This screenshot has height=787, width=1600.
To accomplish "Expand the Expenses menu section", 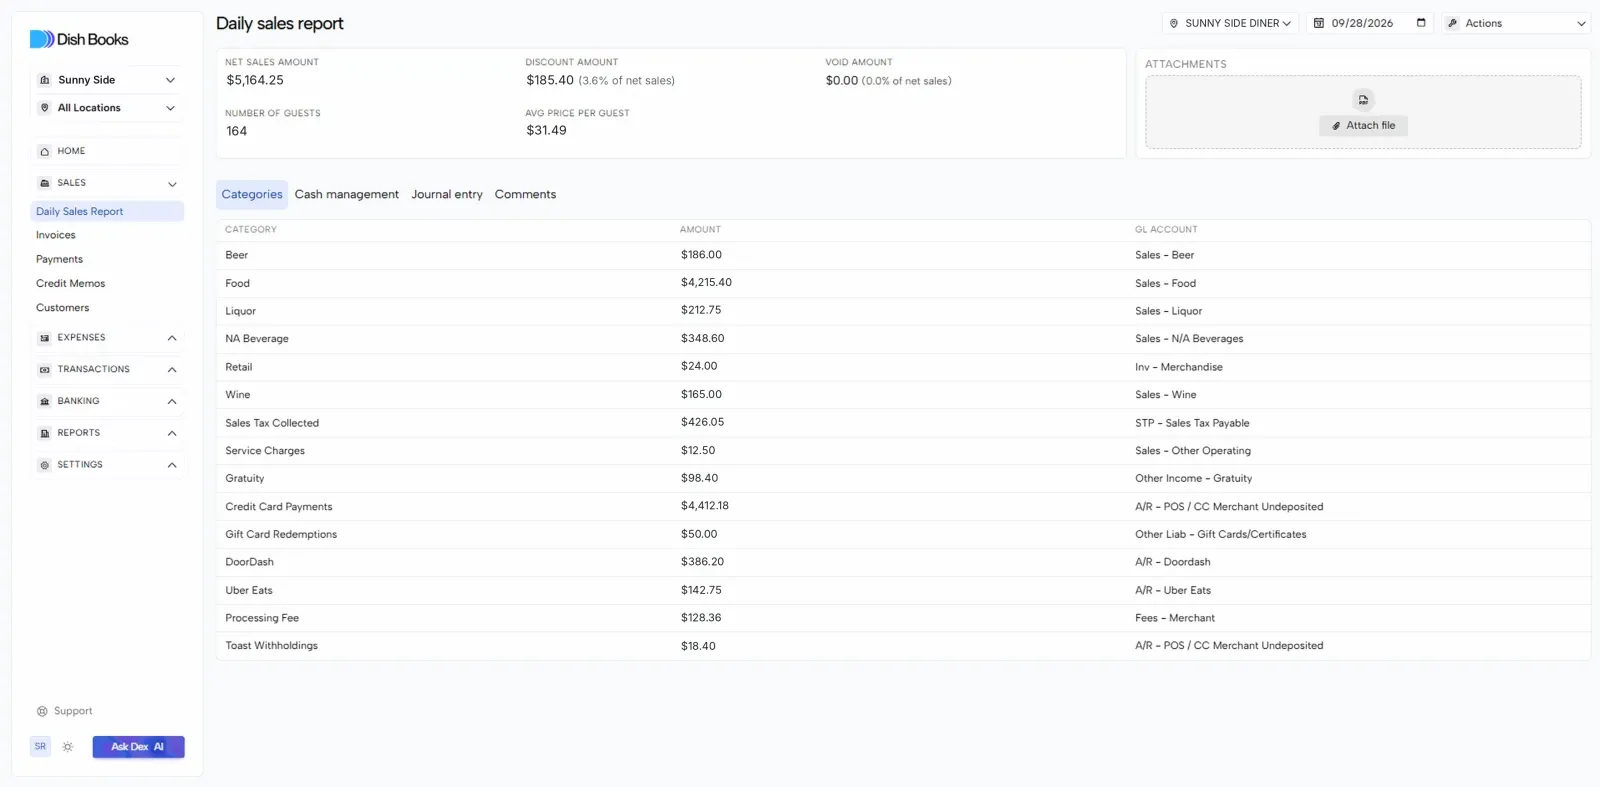I will pyautogui.click(x=172, y=338).
